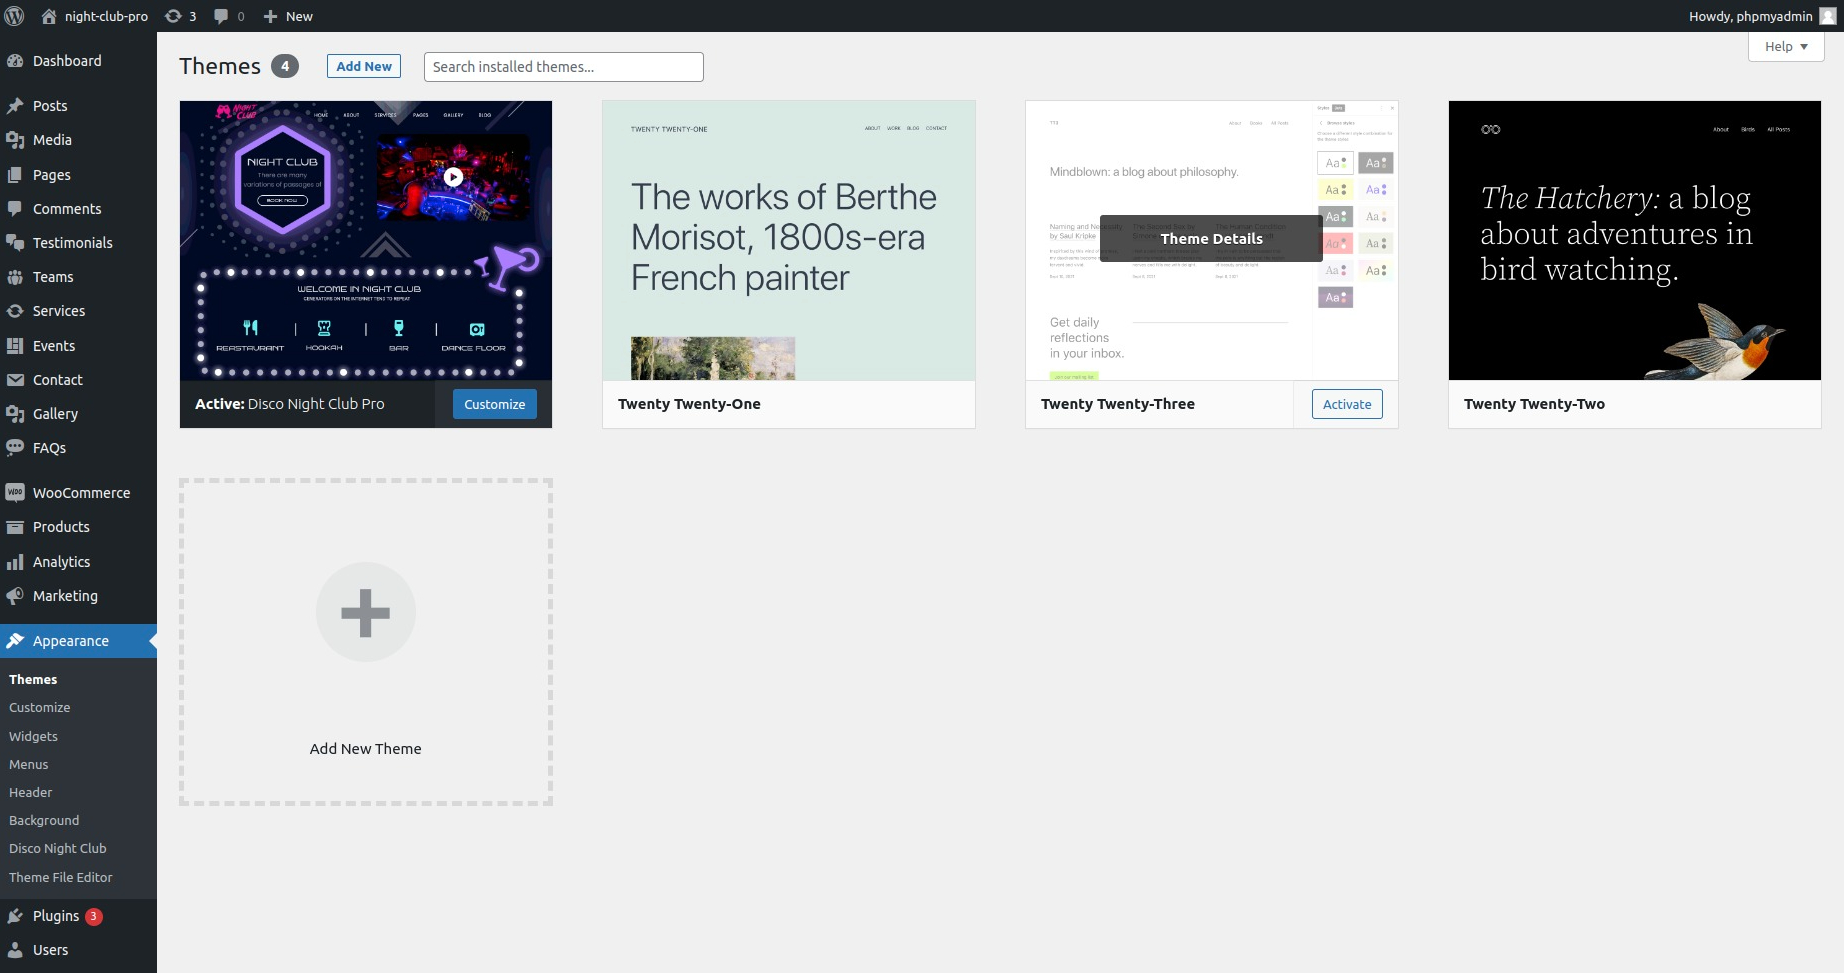Click Theme Details overlay on Twenty Twenty-Three
The height and width of the screenshot is (973, 1844).
click(1212, 239)
